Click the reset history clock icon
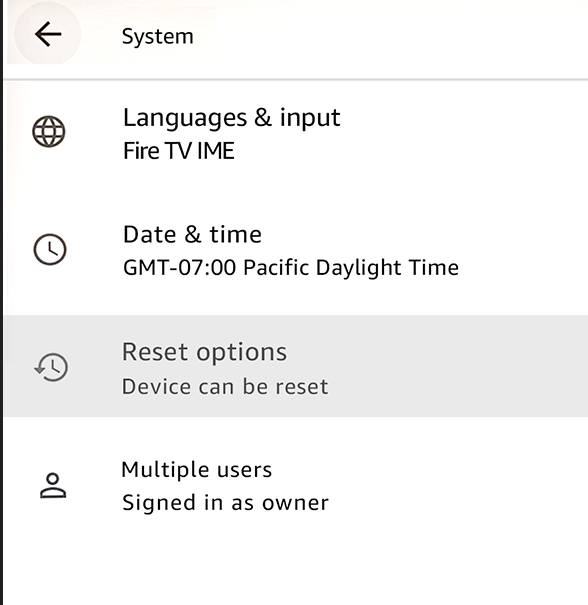Screen dimensions: 588x605 [x=51, y=367]
